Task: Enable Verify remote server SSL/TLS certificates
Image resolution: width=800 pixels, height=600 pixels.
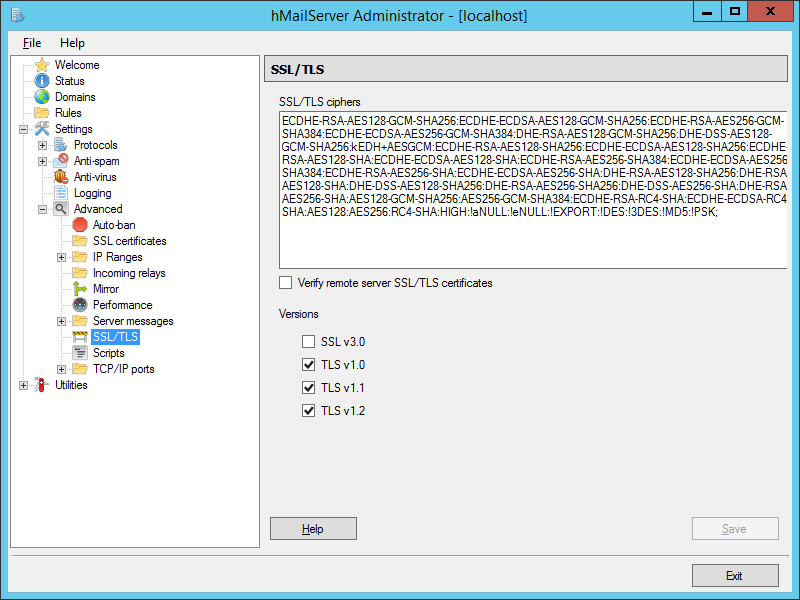Action: coord(286,283)
